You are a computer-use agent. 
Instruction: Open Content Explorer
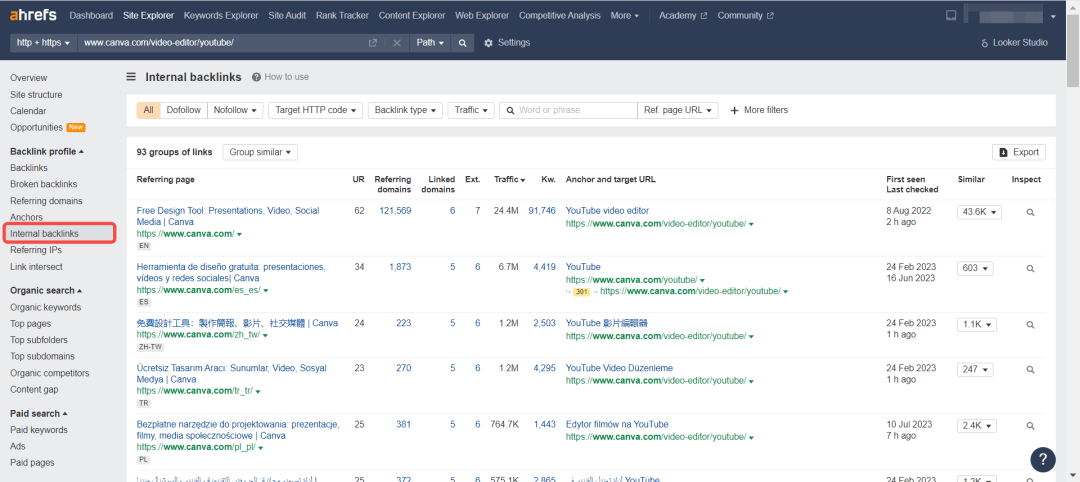pos(412,15)
